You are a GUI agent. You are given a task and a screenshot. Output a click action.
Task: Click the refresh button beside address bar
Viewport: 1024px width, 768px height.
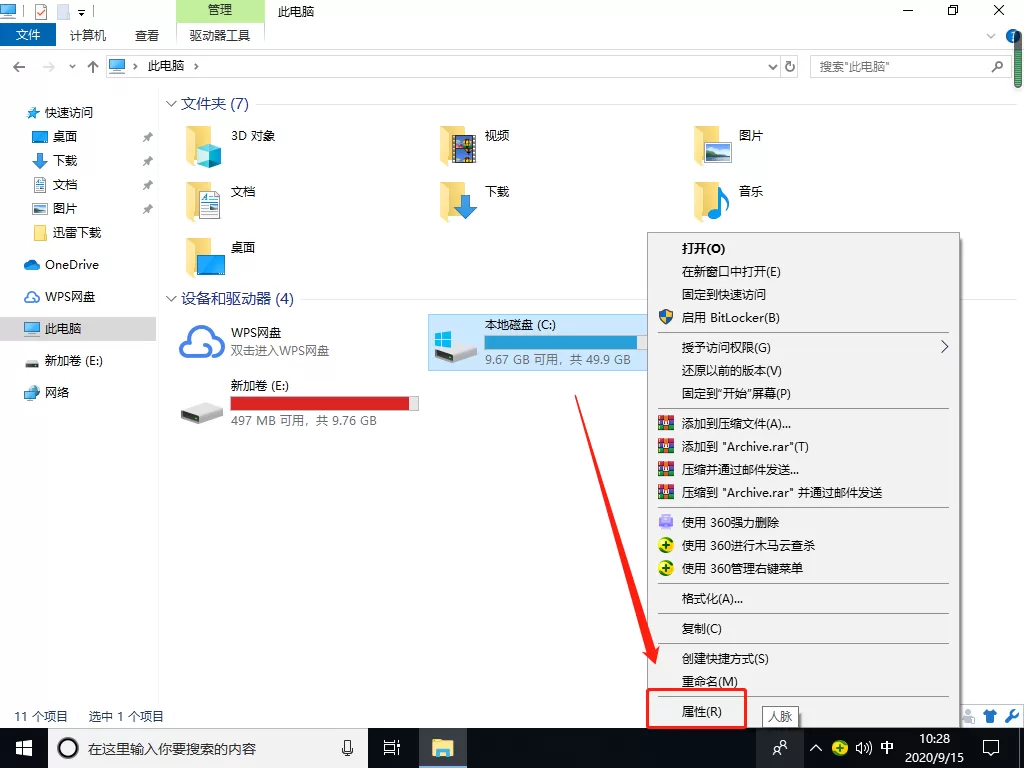790,67
